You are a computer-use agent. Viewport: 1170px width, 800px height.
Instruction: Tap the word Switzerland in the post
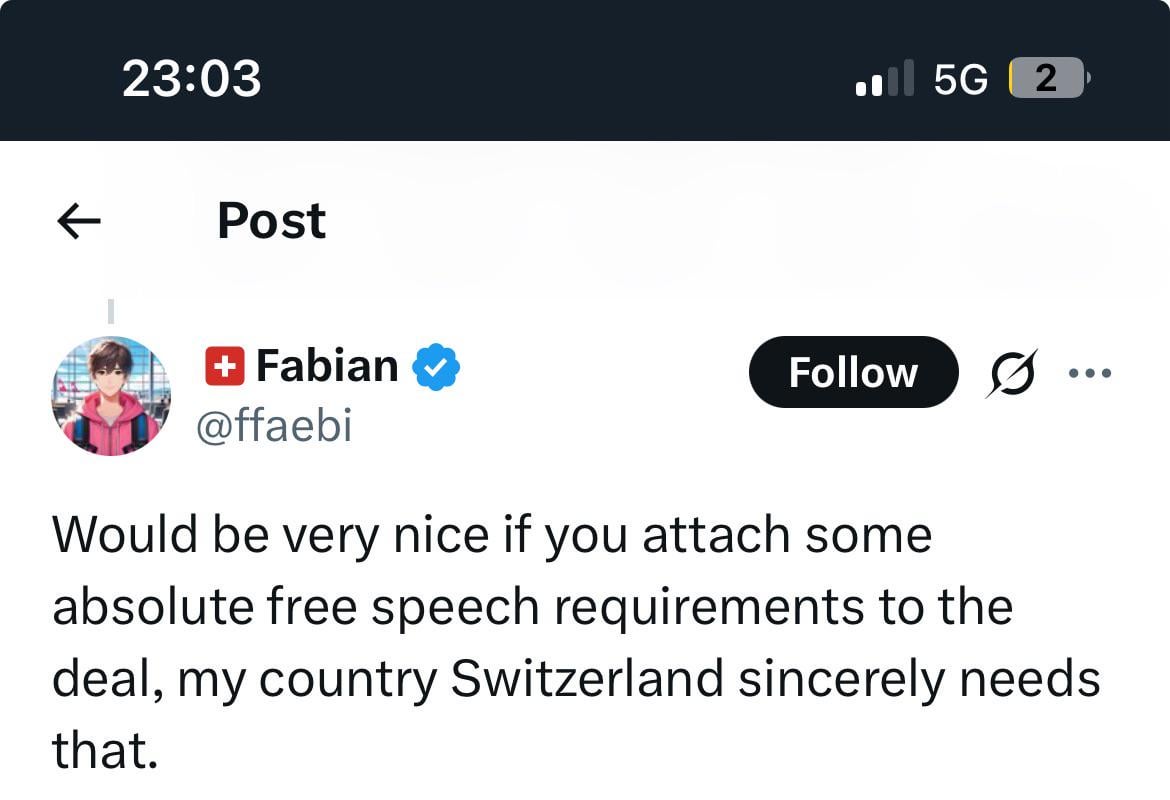[x=587, y=678]
